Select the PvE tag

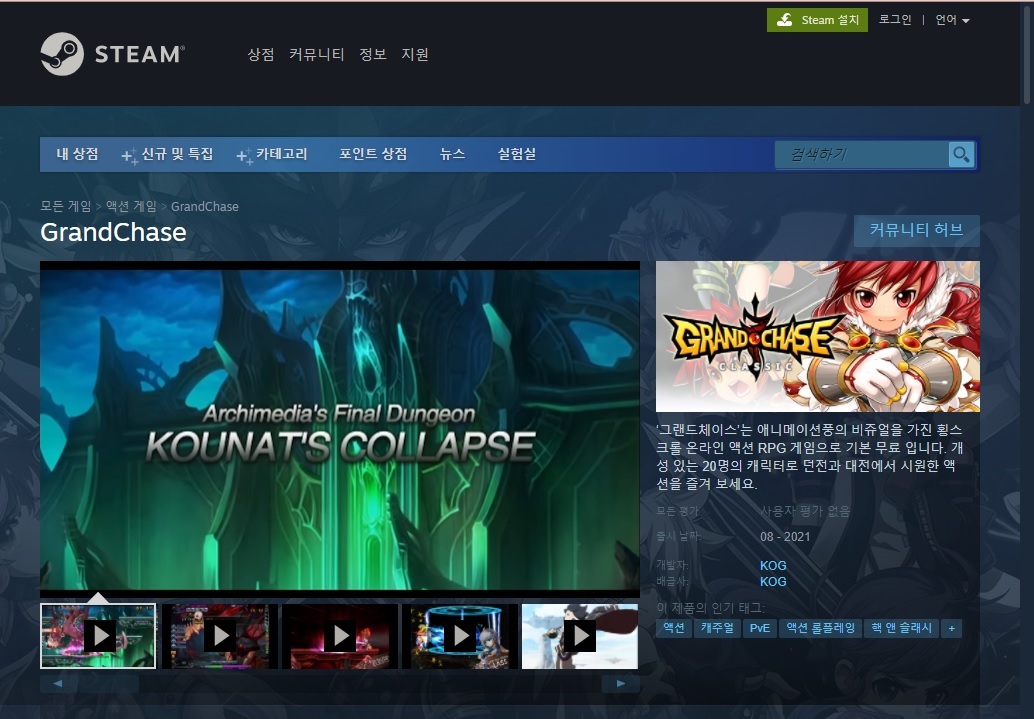760,628
